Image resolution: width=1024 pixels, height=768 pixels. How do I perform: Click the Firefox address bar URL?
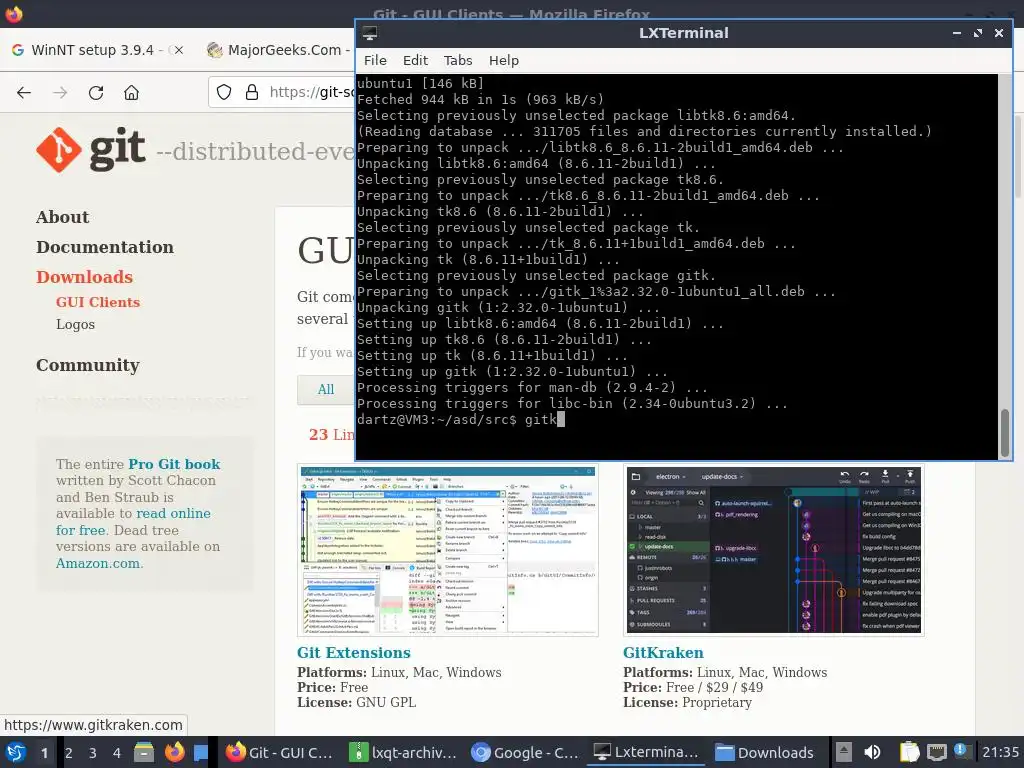click(x=311, y=92)
